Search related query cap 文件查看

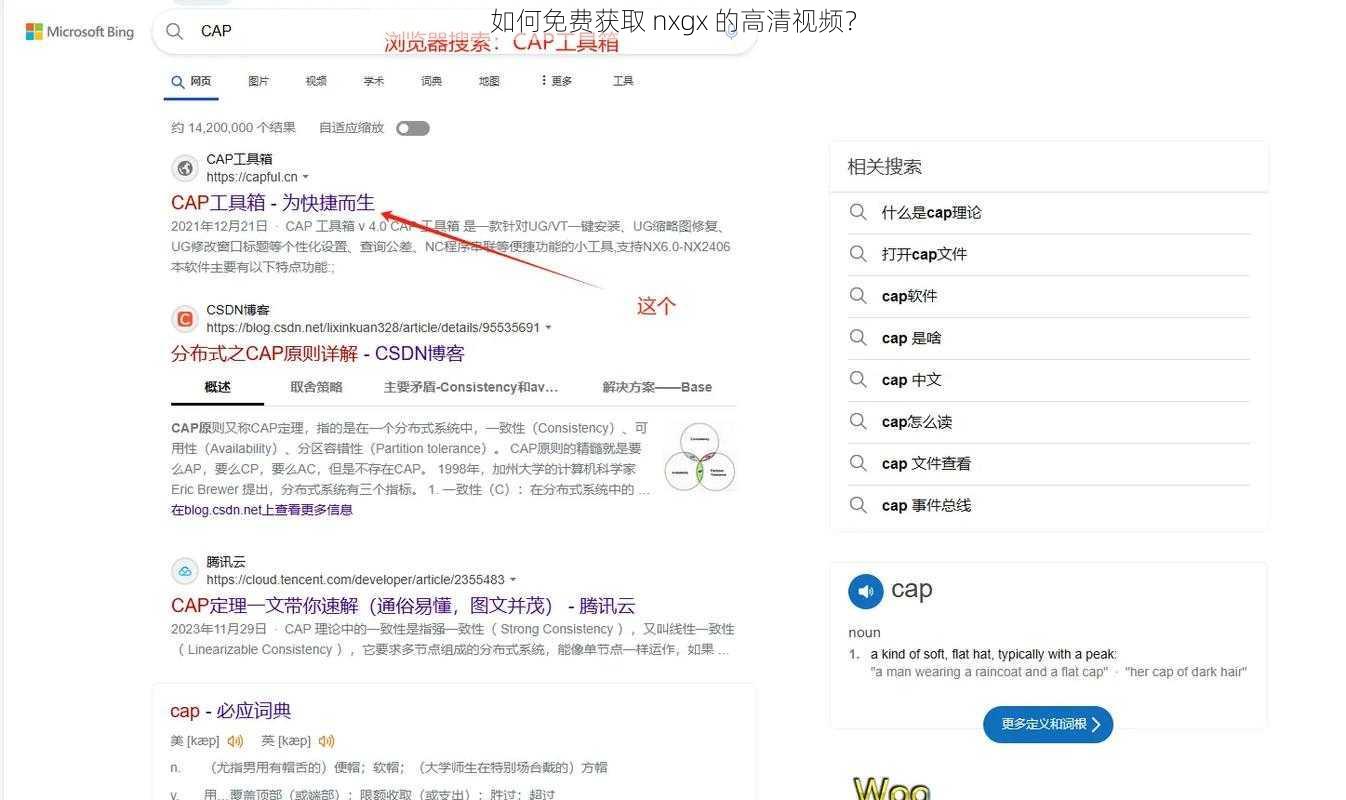tap(927, 464)
